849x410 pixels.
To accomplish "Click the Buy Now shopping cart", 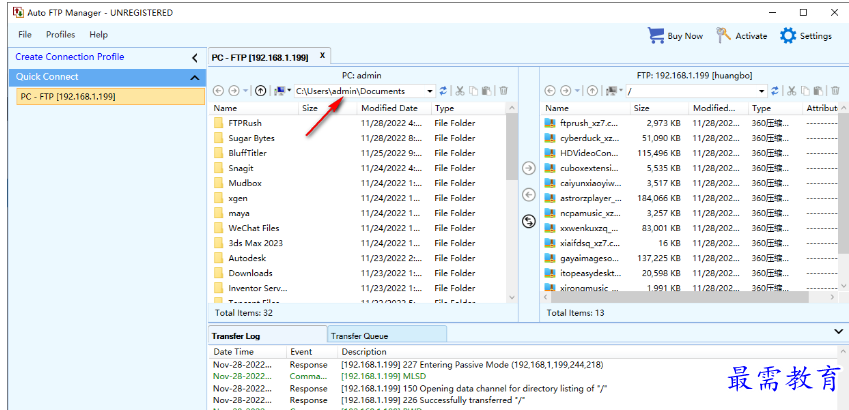I will pos(656,36).
